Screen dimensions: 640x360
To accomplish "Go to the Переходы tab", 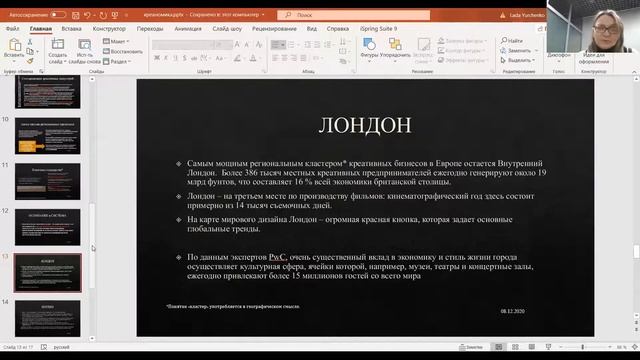I will tap(150, 29).
